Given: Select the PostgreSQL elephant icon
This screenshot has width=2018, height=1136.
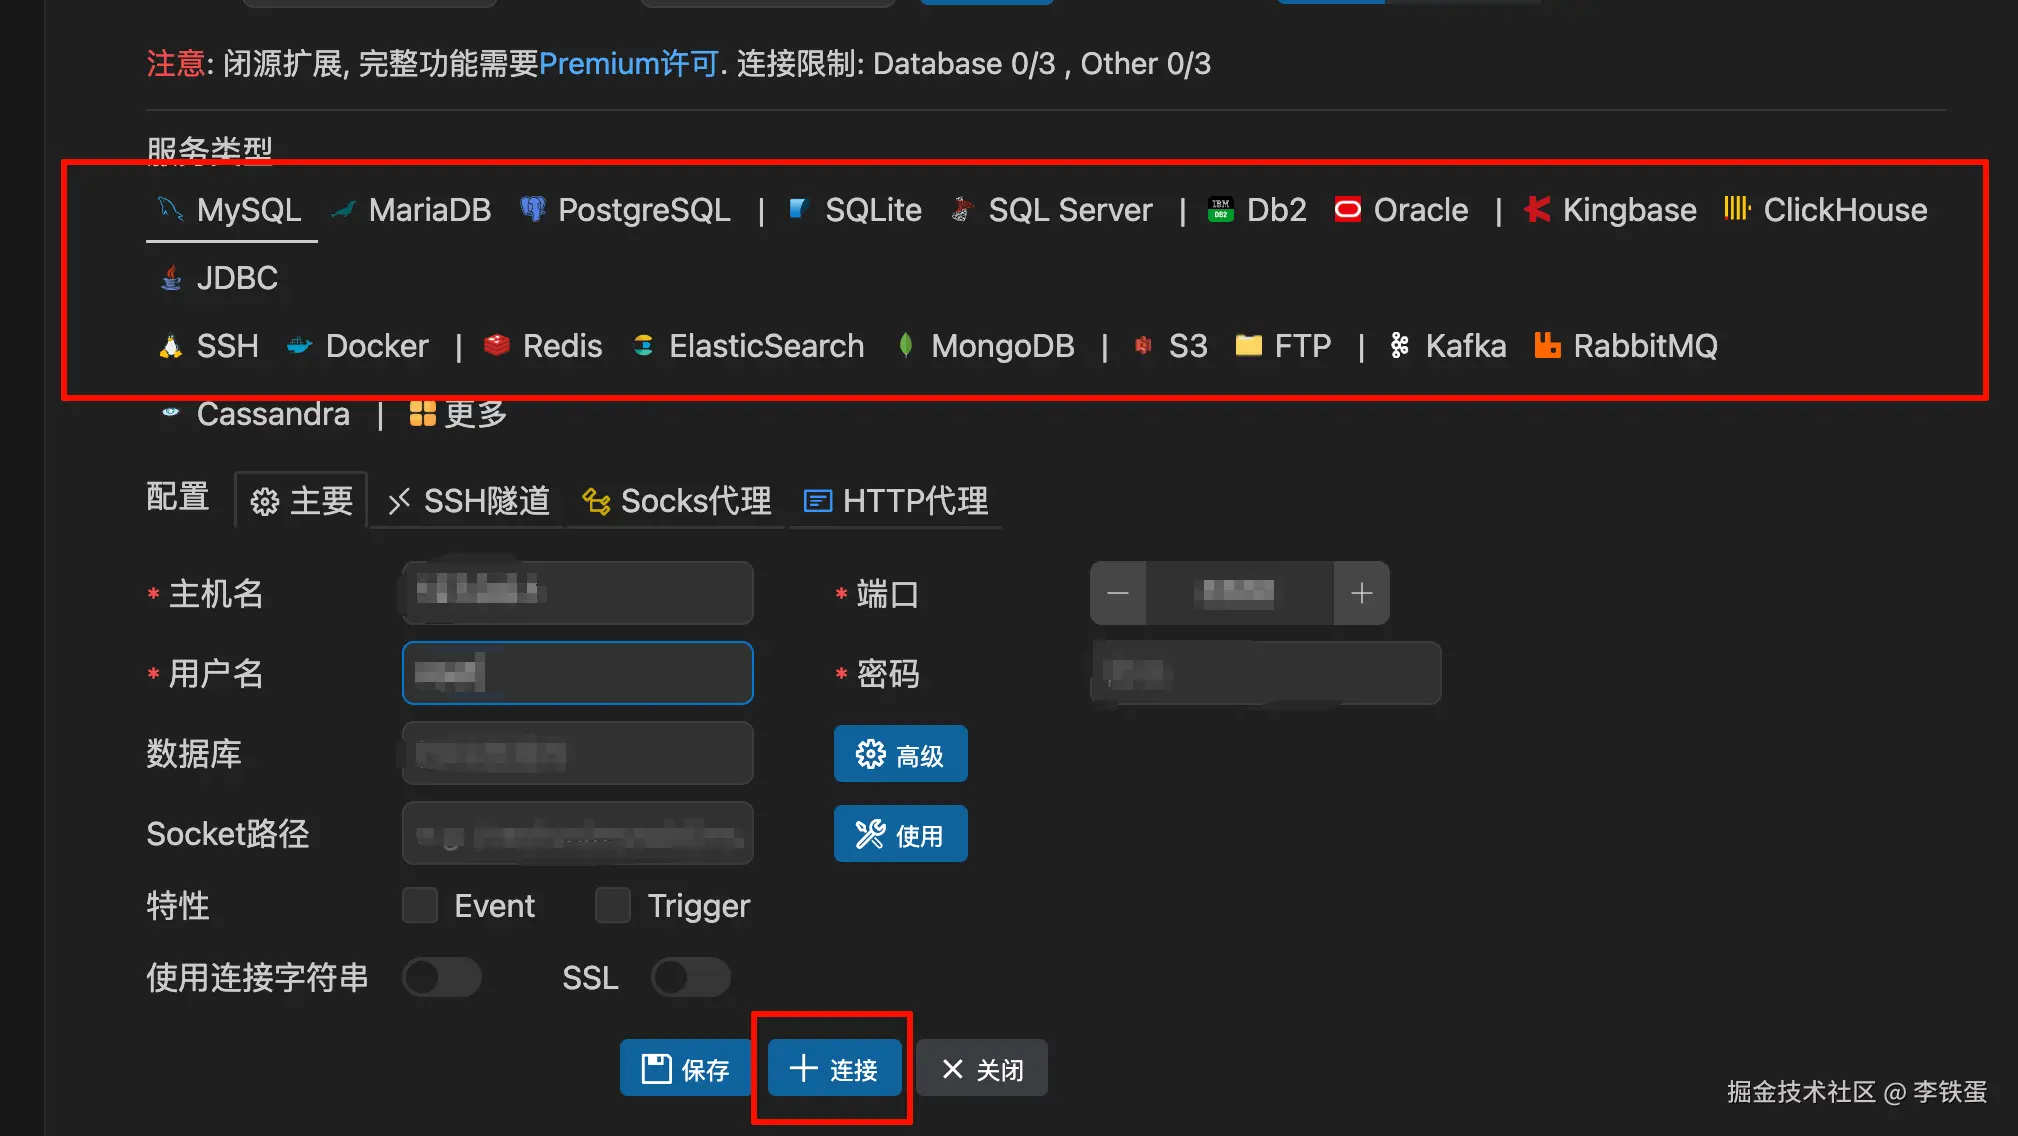Looking at the screenshot, I should [532, 209].
